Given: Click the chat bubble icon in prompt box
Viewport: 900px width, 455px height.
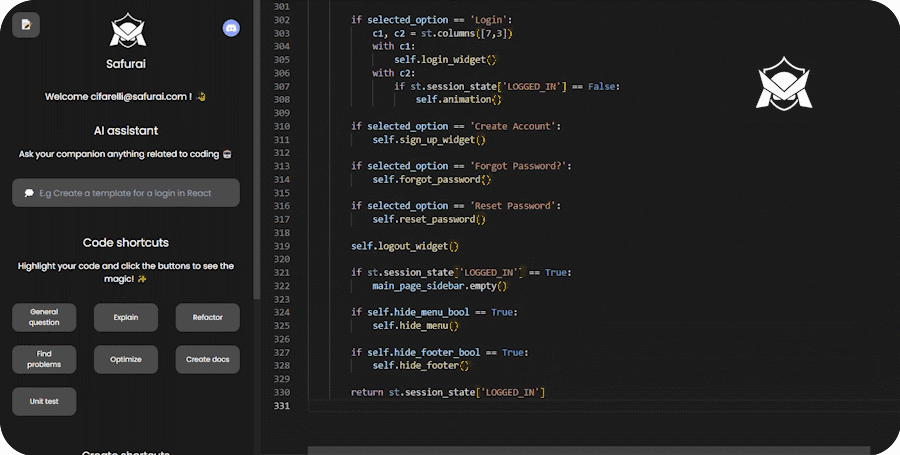Looking at the screenshot, I should click(x=29, y=193).
